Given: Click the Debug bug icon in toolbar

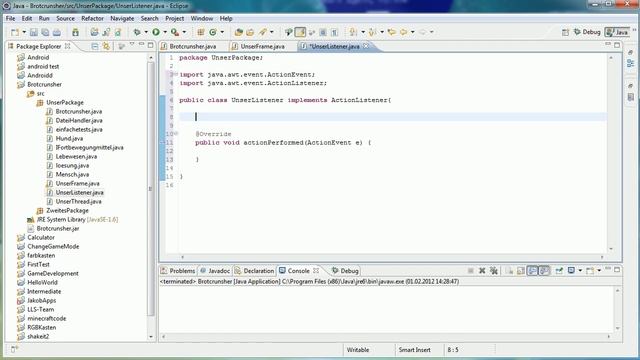Looking at the screenshot, I should (137, 32).
